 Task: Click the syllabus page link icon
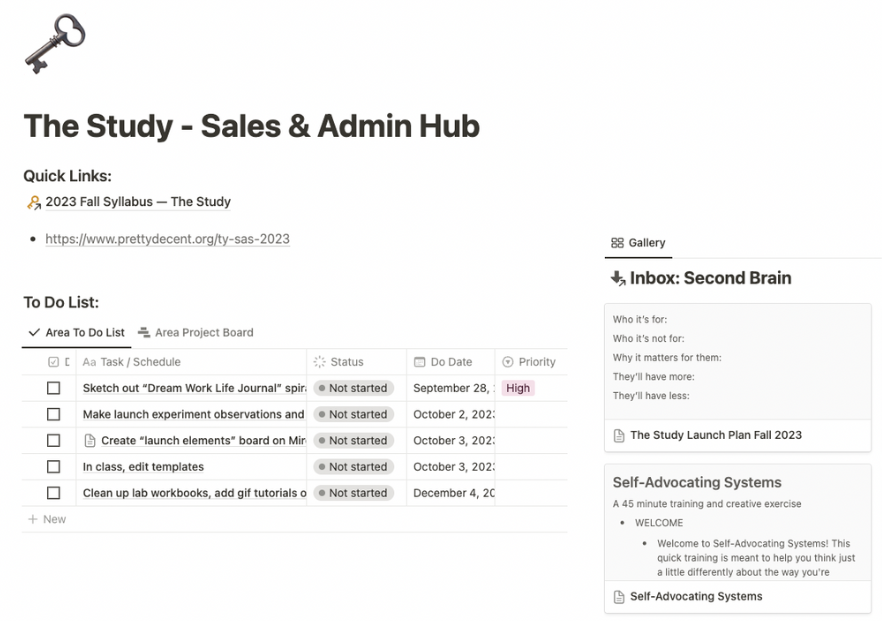(34, 202)
